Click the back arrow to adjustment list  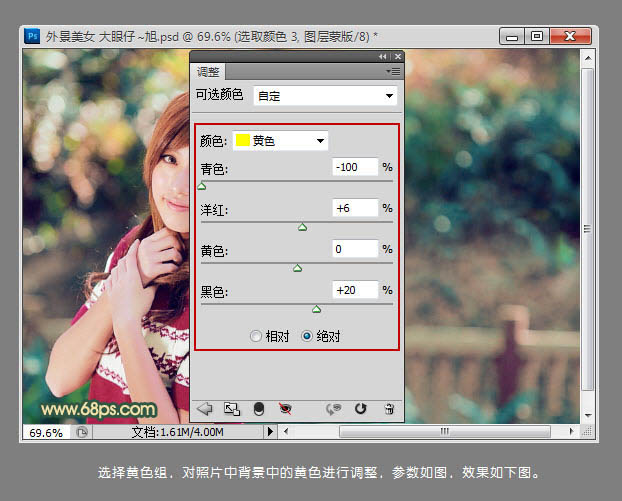[205, 408]
